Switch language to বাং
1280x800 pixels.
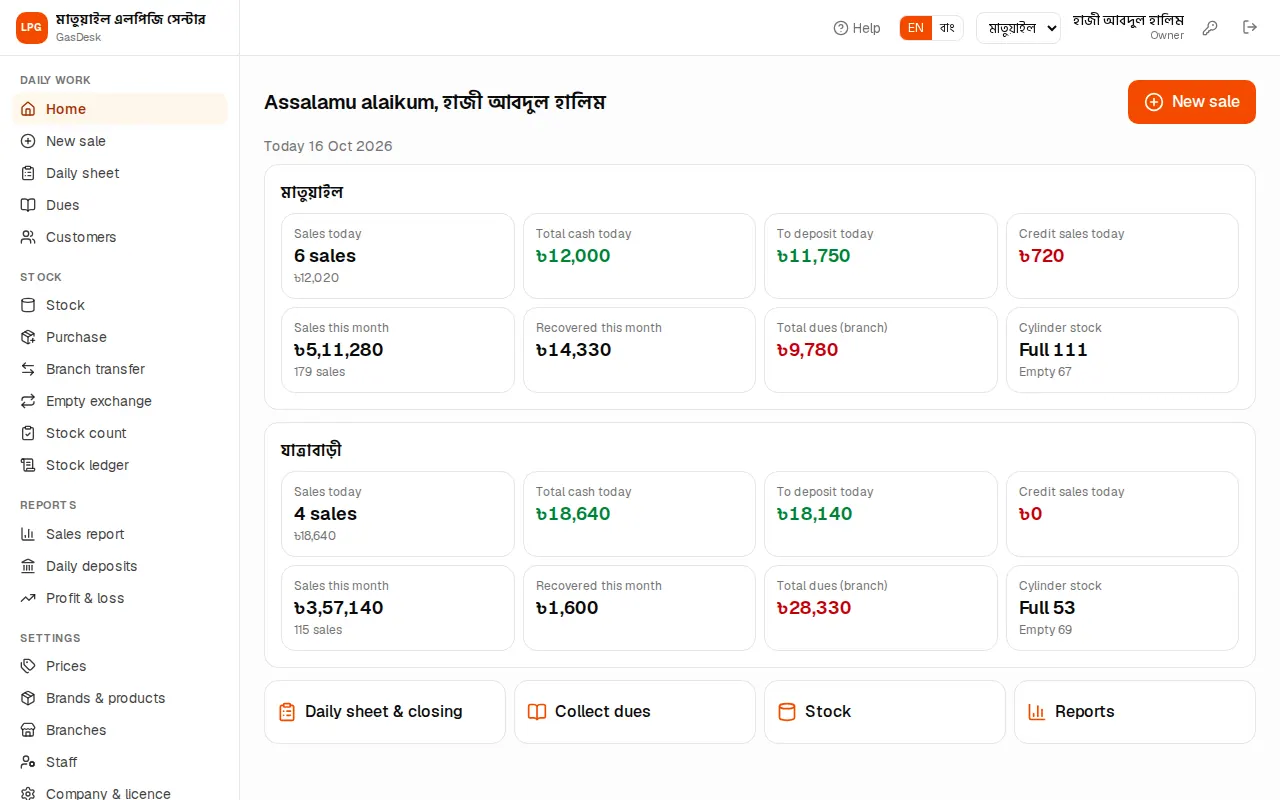[947, 28]
